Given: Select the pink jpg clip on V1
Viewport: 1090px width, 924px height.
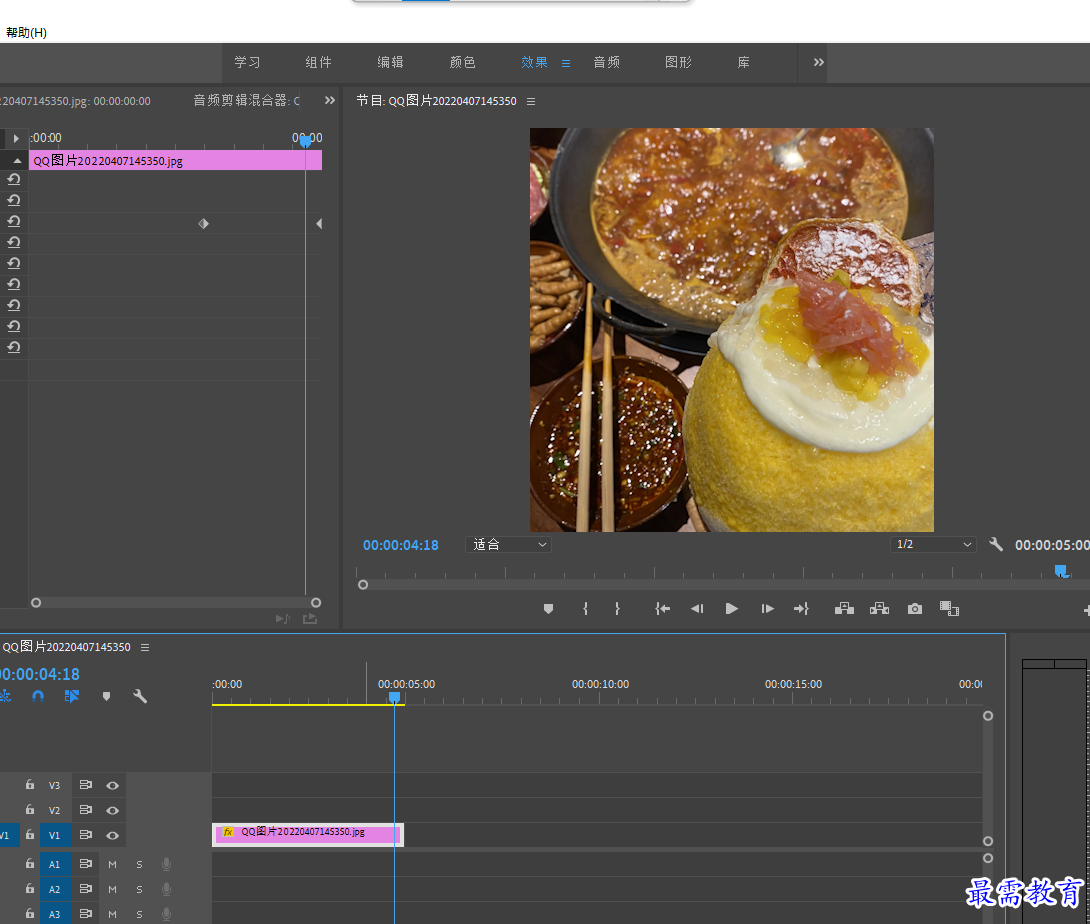Looking at the screenshot, I should 308,834.
